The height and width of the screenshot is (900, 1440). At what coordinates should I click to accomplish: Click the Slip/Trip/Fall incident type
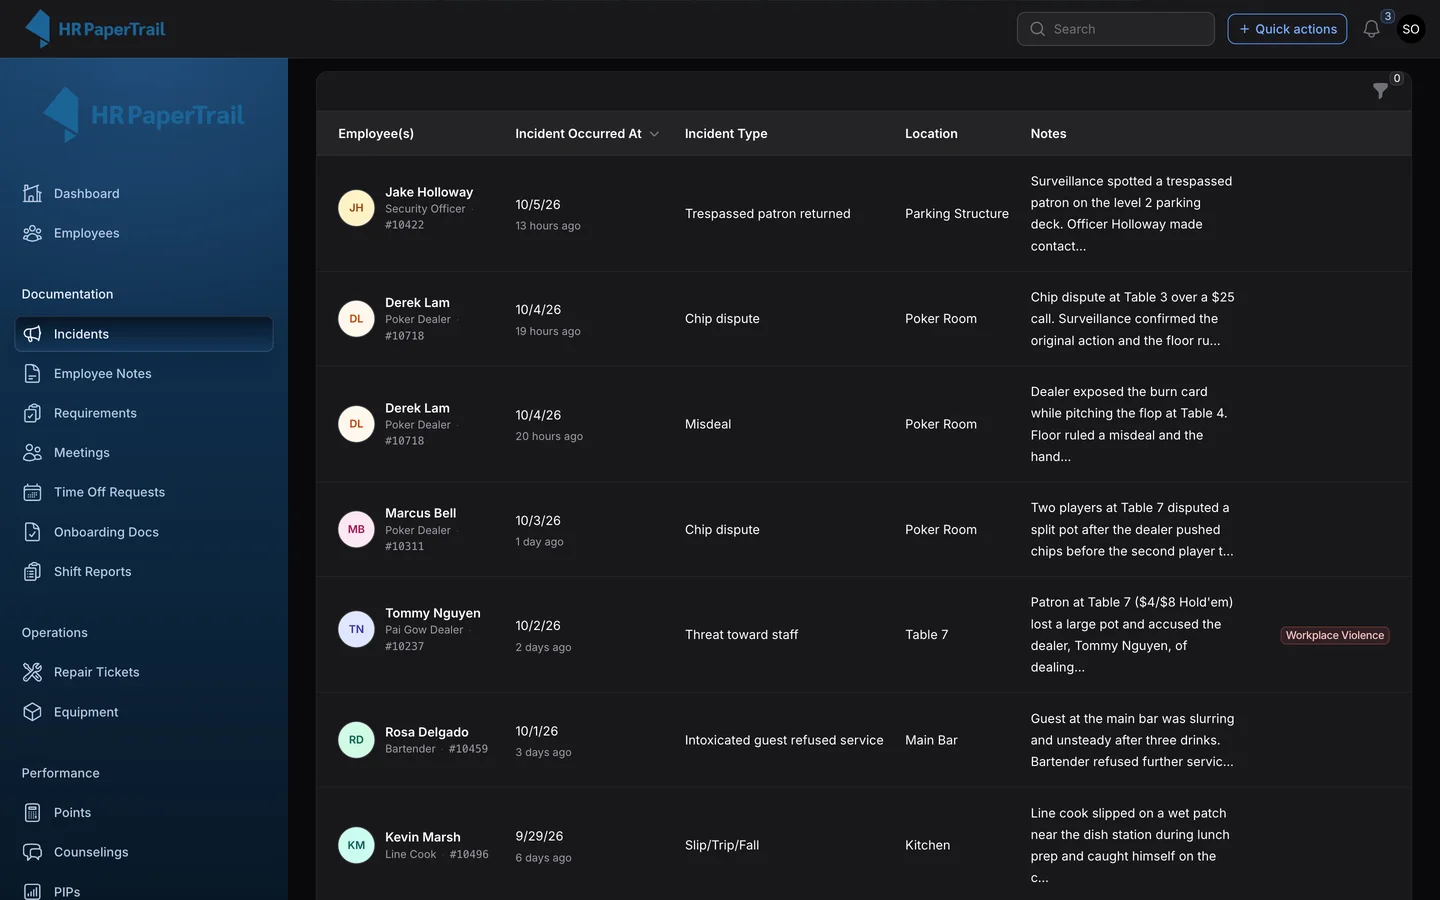click(722, 845)
